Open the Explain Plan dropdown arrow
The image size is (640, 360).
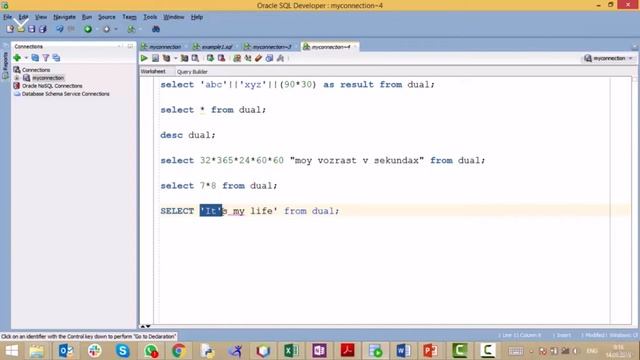point(176,58)
